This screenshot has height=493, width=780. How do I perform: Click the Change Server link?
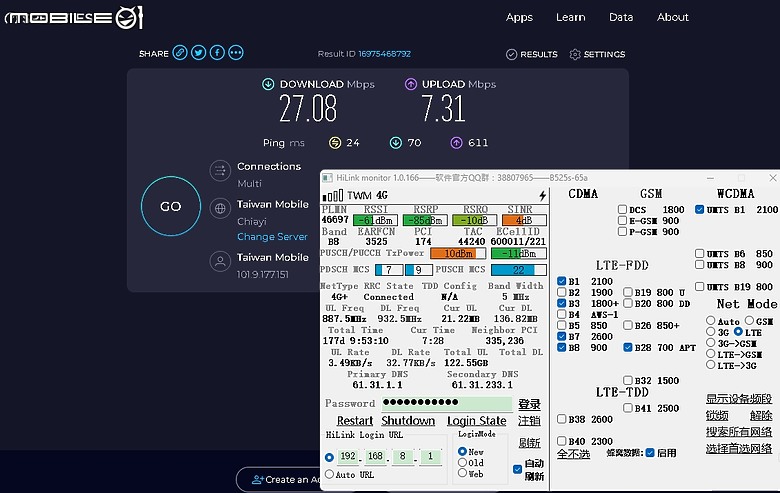[x=272, y=237]
